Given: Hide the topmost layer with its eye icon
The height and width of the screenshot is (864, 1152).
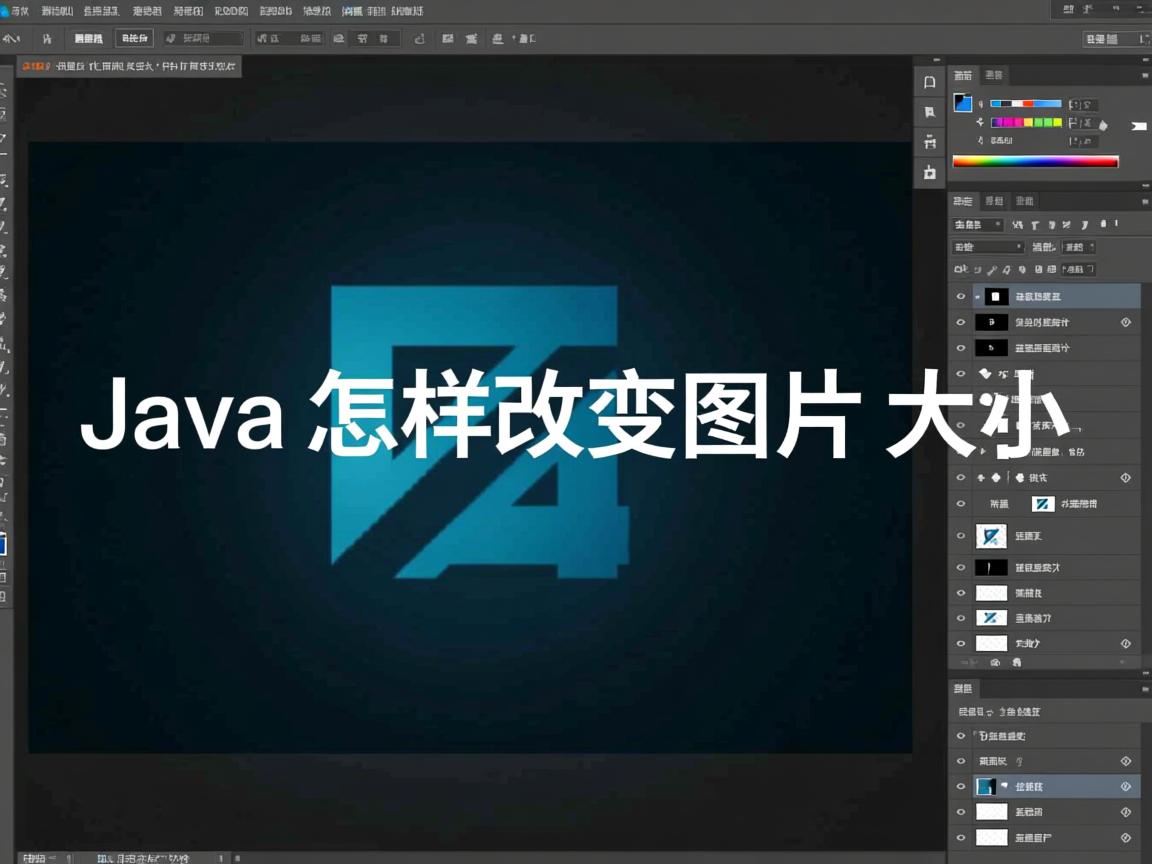Looking at the screenshot, I should tap(961, 296).
